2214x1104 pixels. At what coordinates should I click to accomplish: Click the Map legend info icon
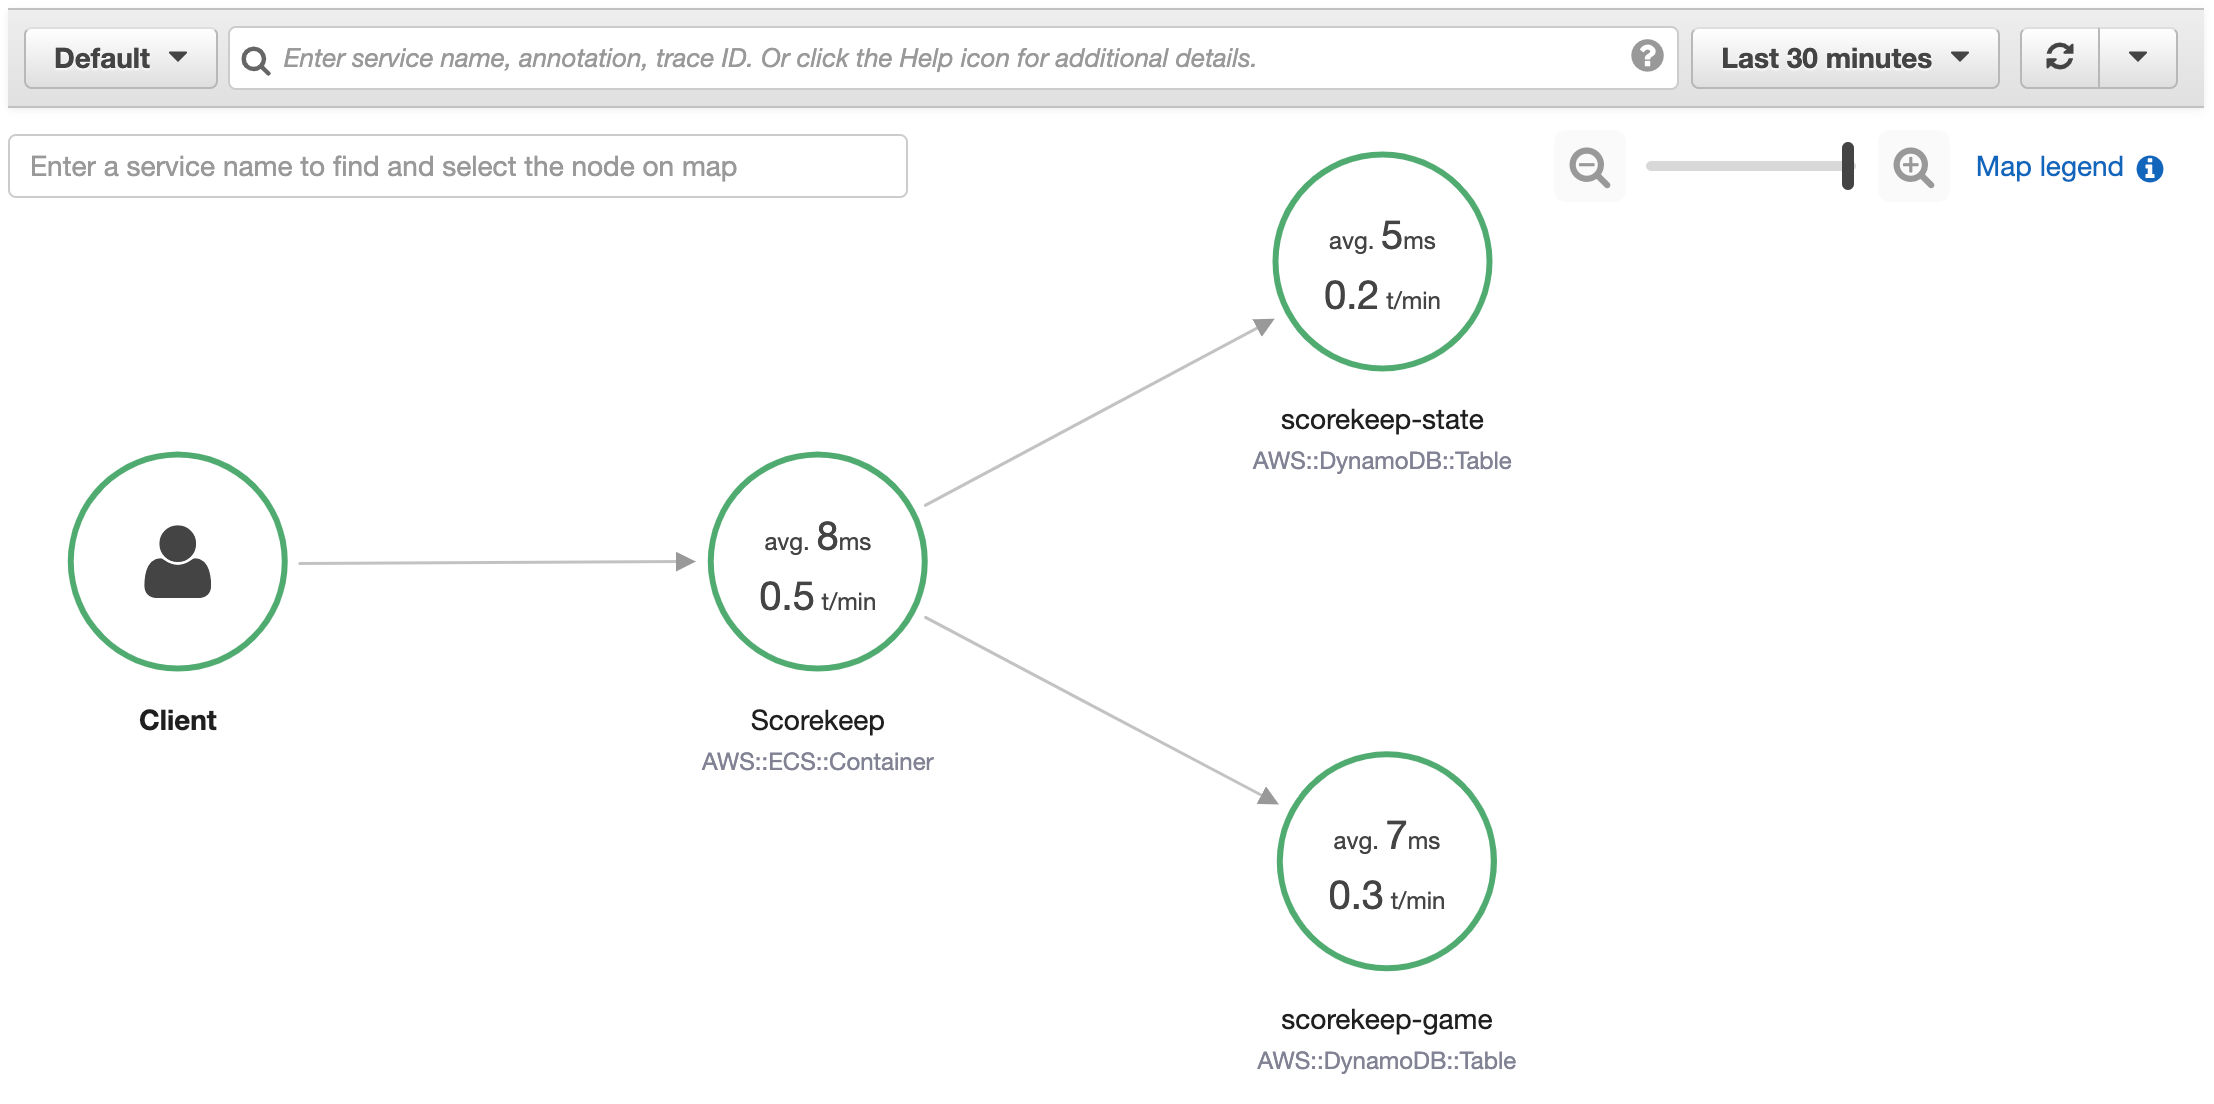click(x=2150, y=168)
